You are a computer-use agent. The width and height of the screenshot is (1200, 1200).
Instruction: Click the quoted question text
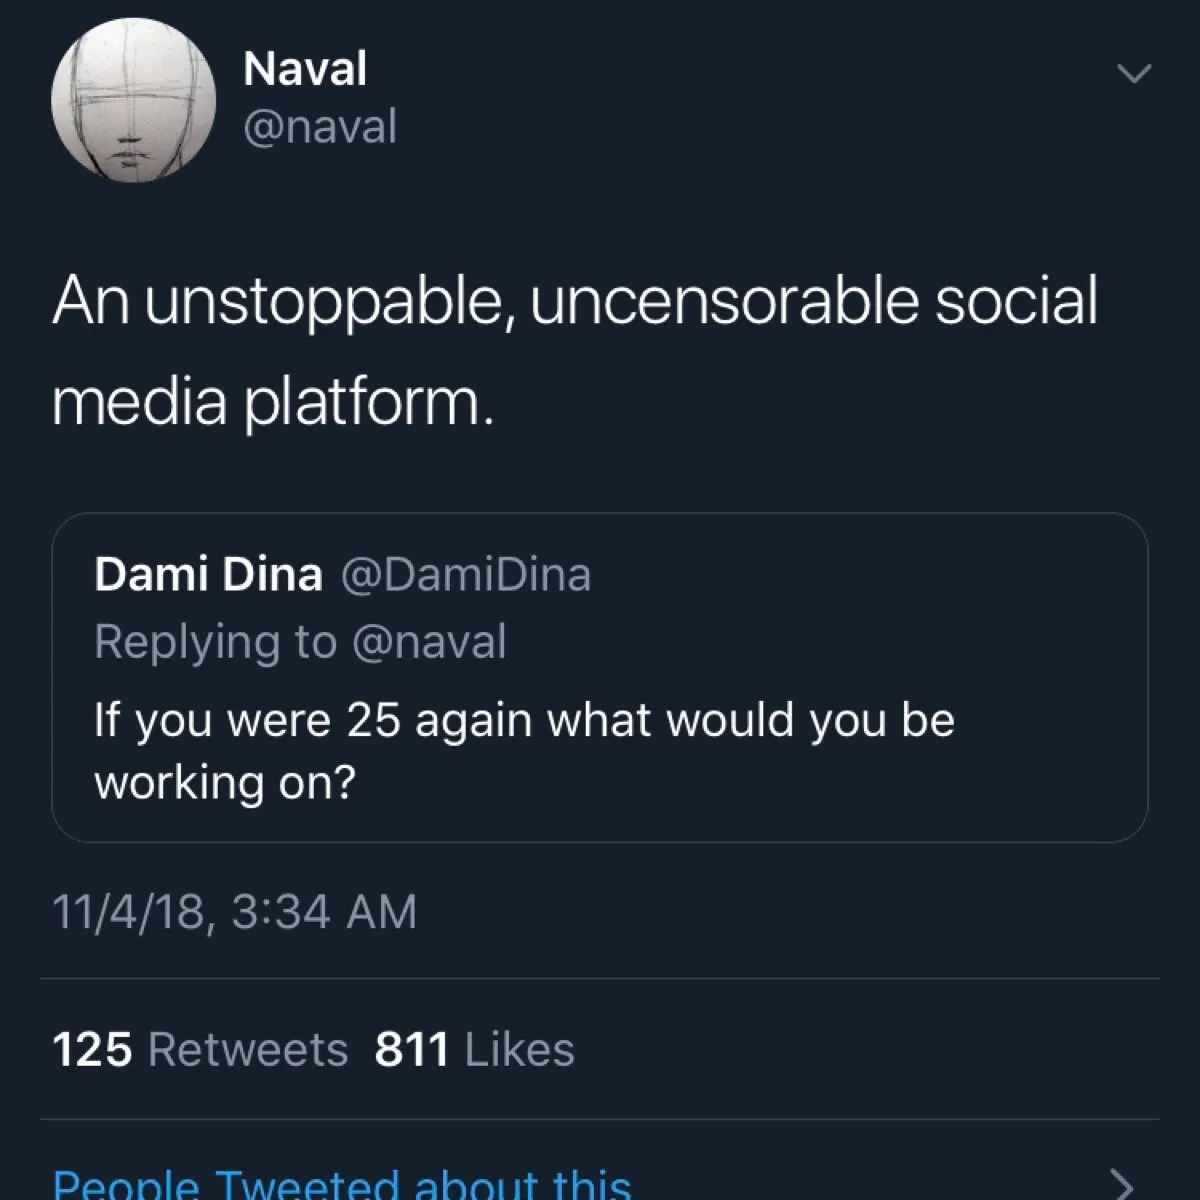524,750
